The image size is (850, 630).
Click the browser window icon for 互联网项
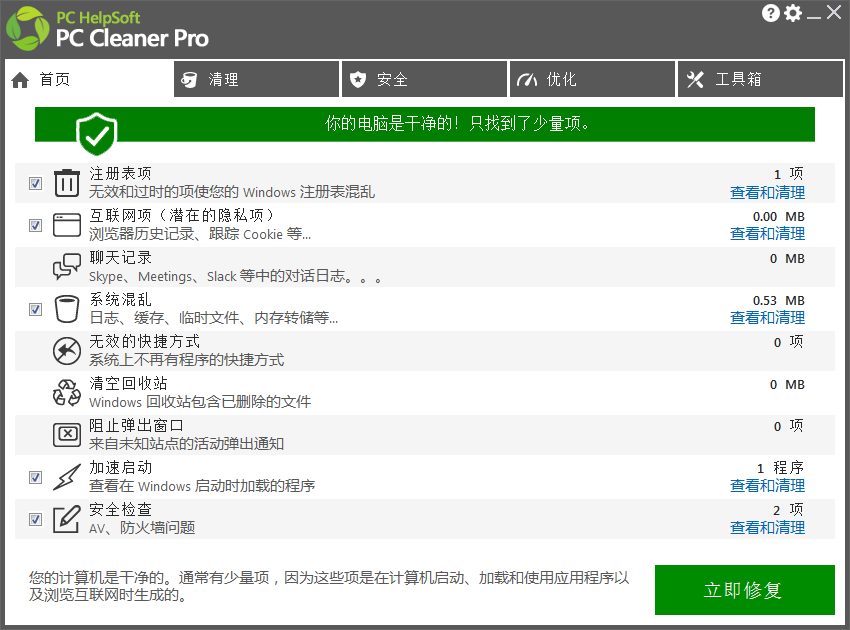click(67, 225)
